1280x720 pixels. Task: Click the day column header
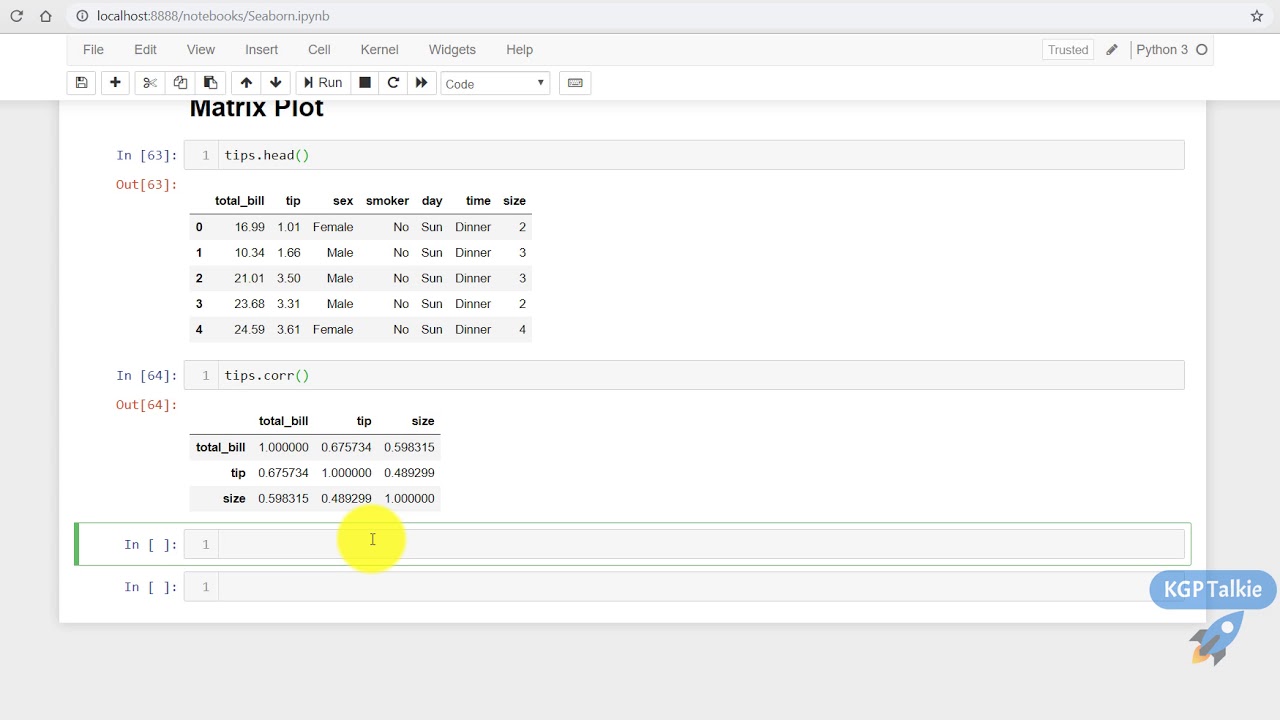point(432,201)
